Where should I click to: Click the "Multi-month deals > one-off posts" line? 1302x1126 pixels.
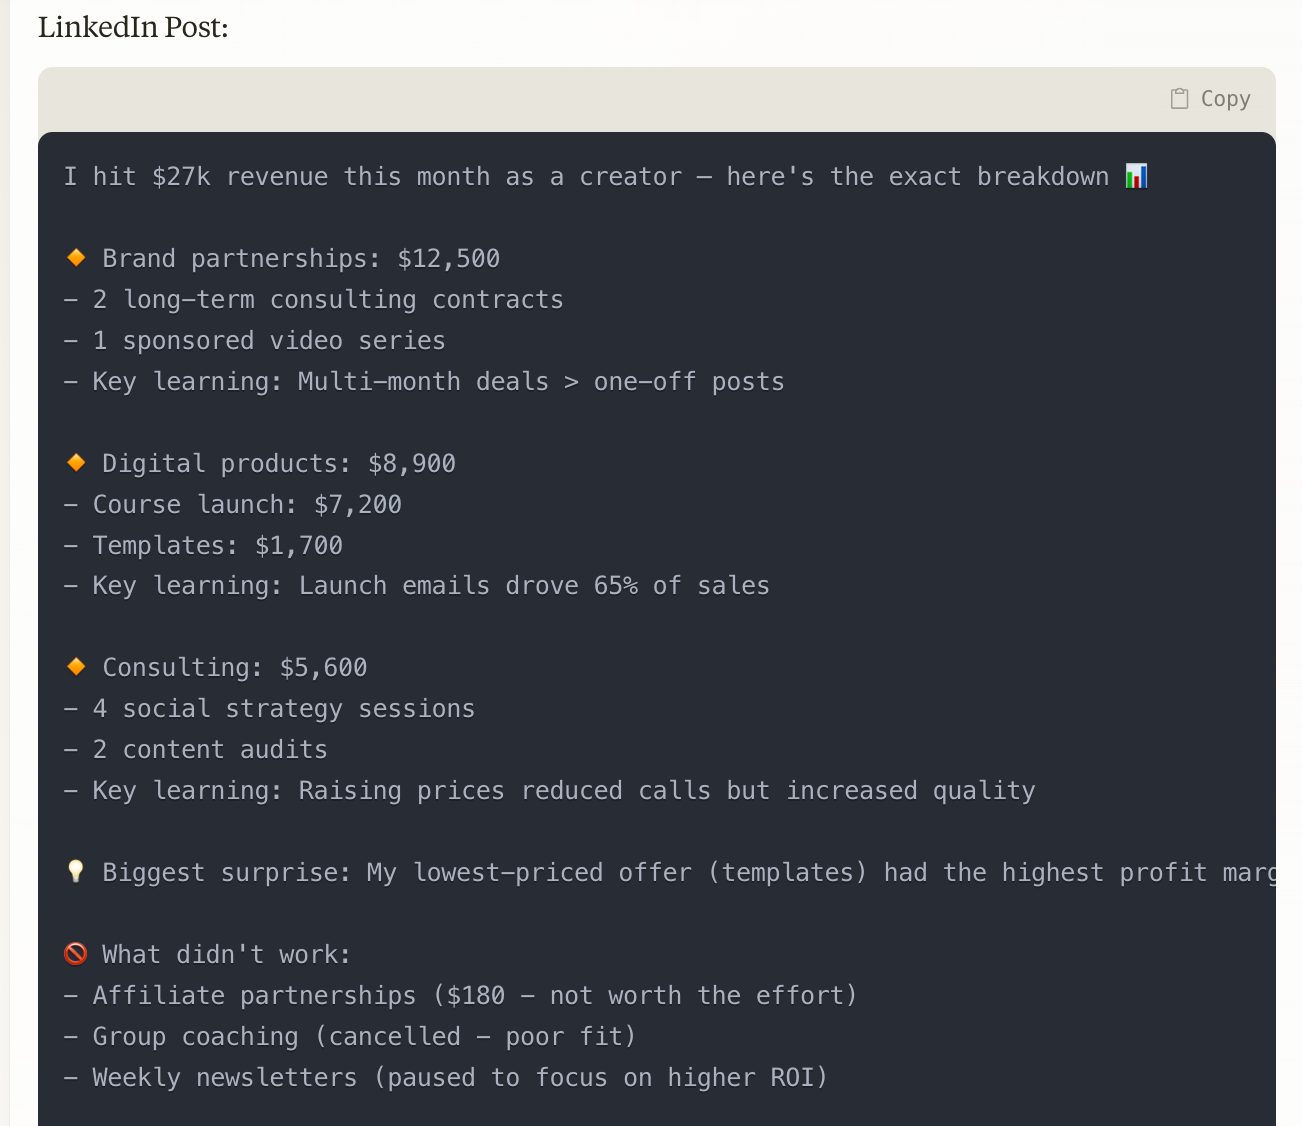424,382
